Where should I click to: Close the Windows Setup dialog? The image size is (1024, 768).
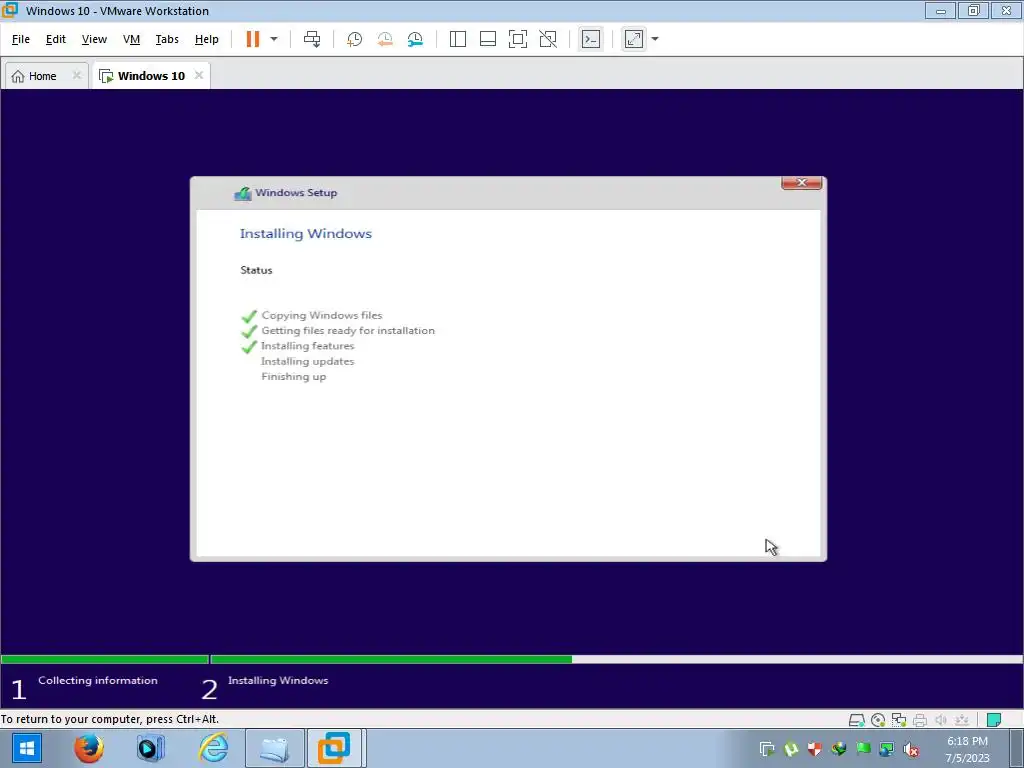coord(801,183)
